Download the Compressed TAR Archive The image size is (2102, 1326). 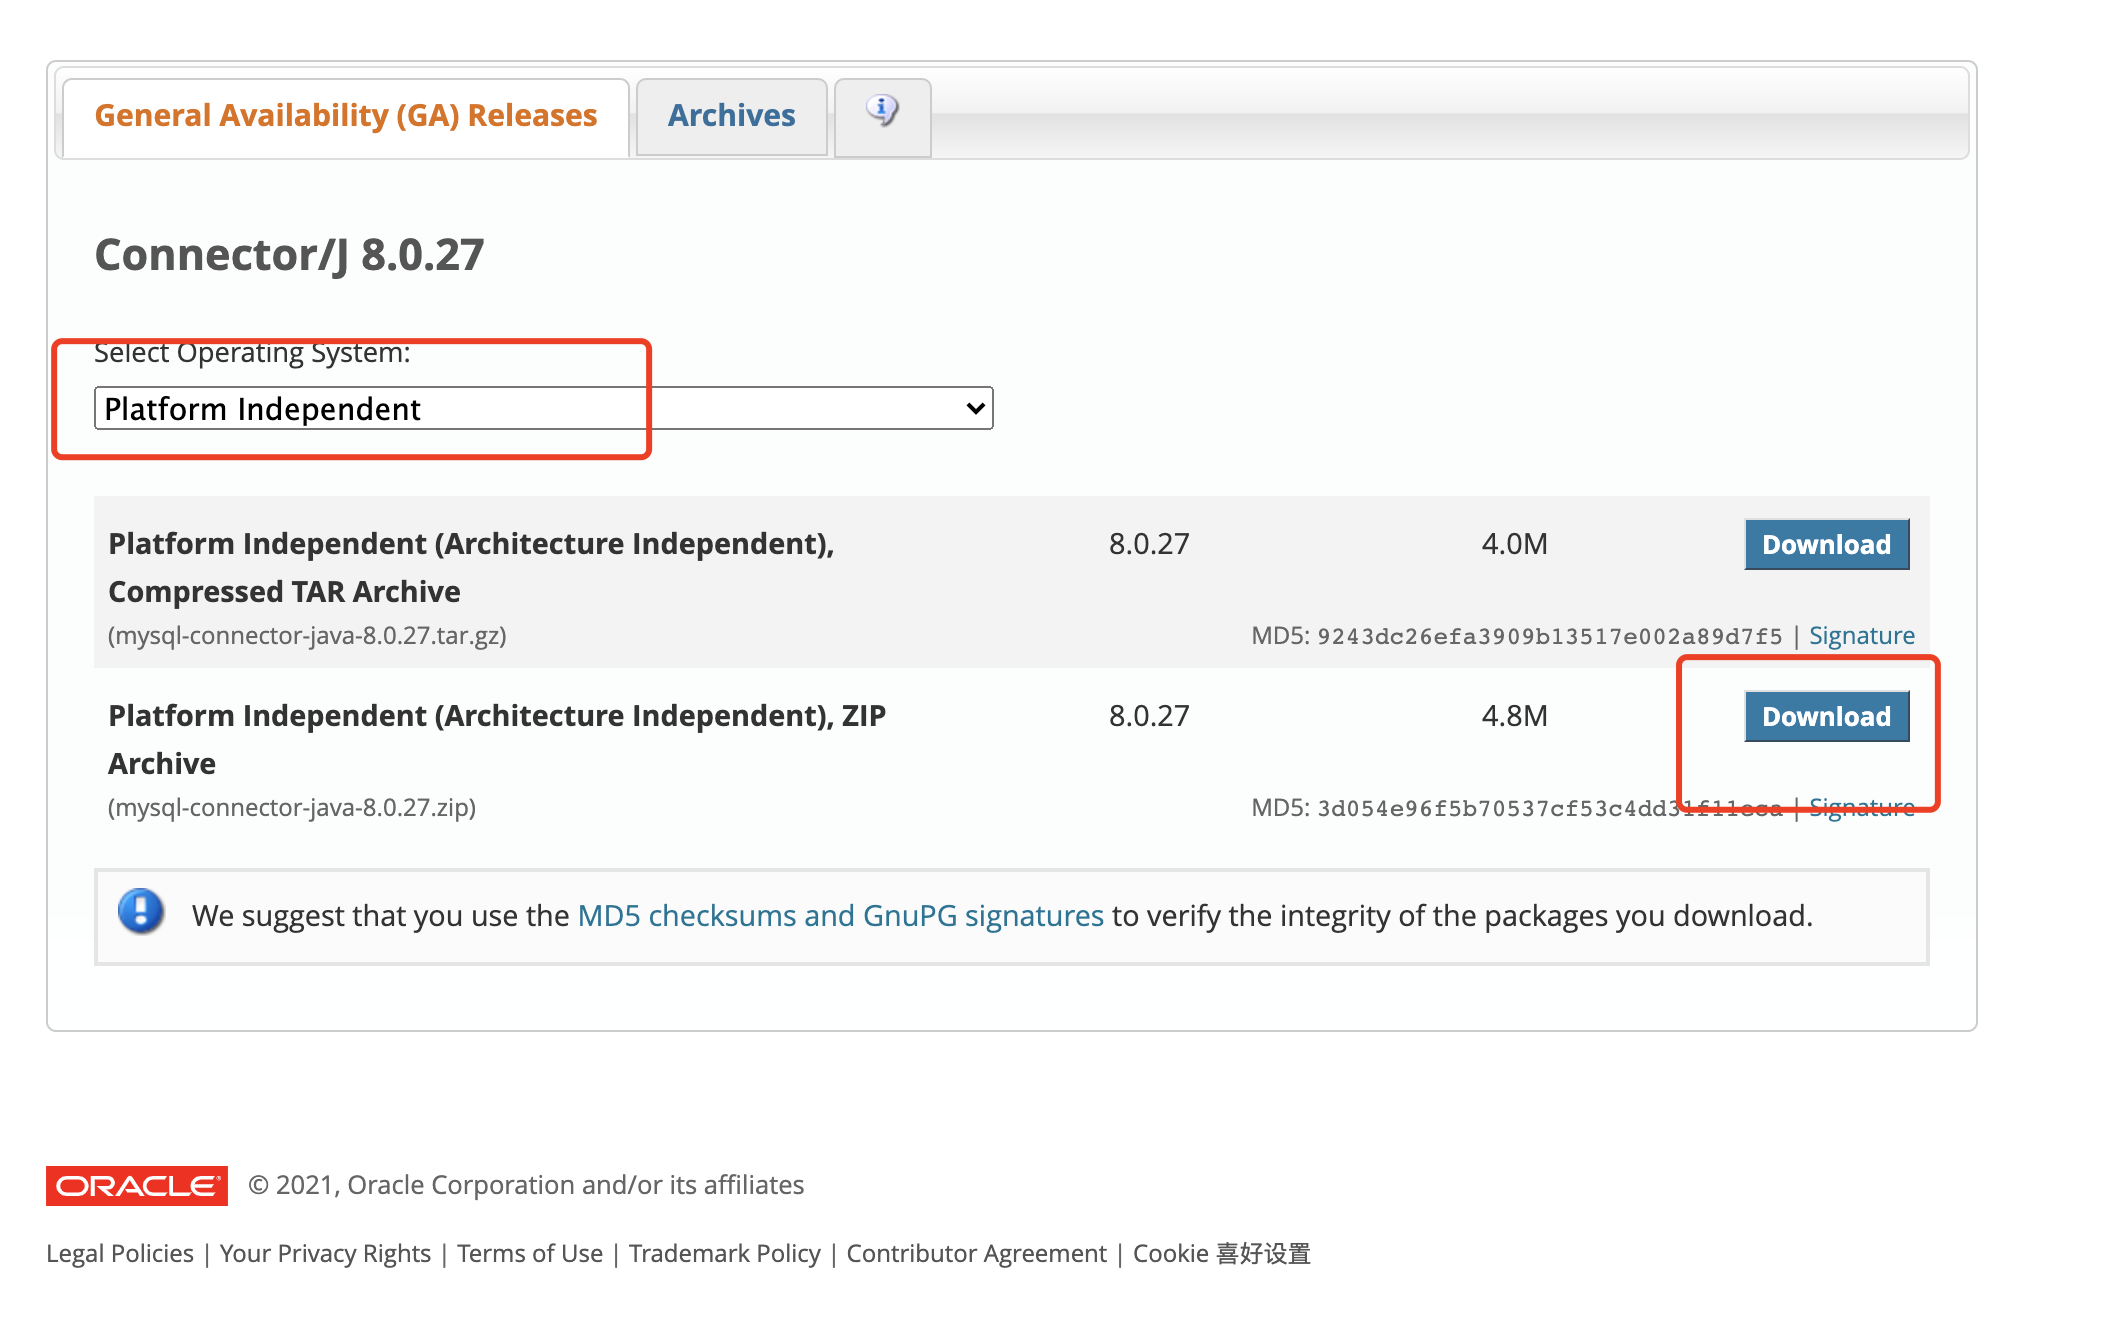pyautogui.click(x=1826, y=544)
